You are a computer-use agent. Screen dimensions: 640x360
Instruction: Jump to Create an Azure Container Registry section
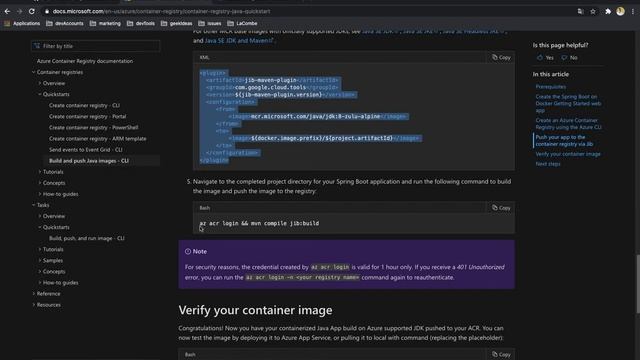coord(568,124)
